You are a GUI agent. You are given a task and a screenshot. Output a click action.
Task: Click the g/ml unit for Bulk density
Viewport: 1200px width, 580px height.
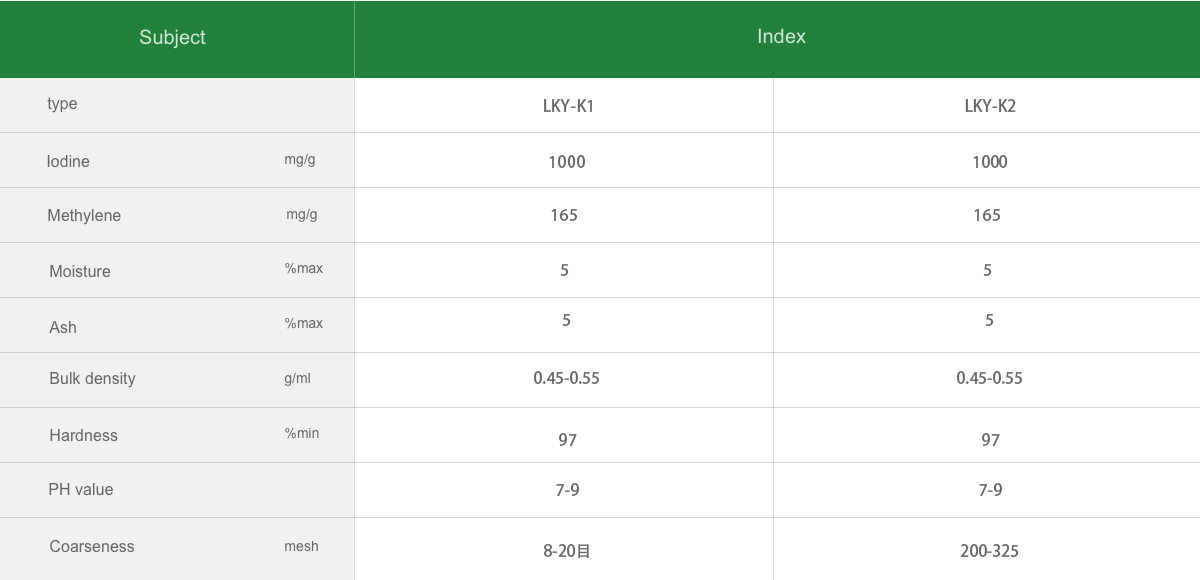[x=297, y=379]
